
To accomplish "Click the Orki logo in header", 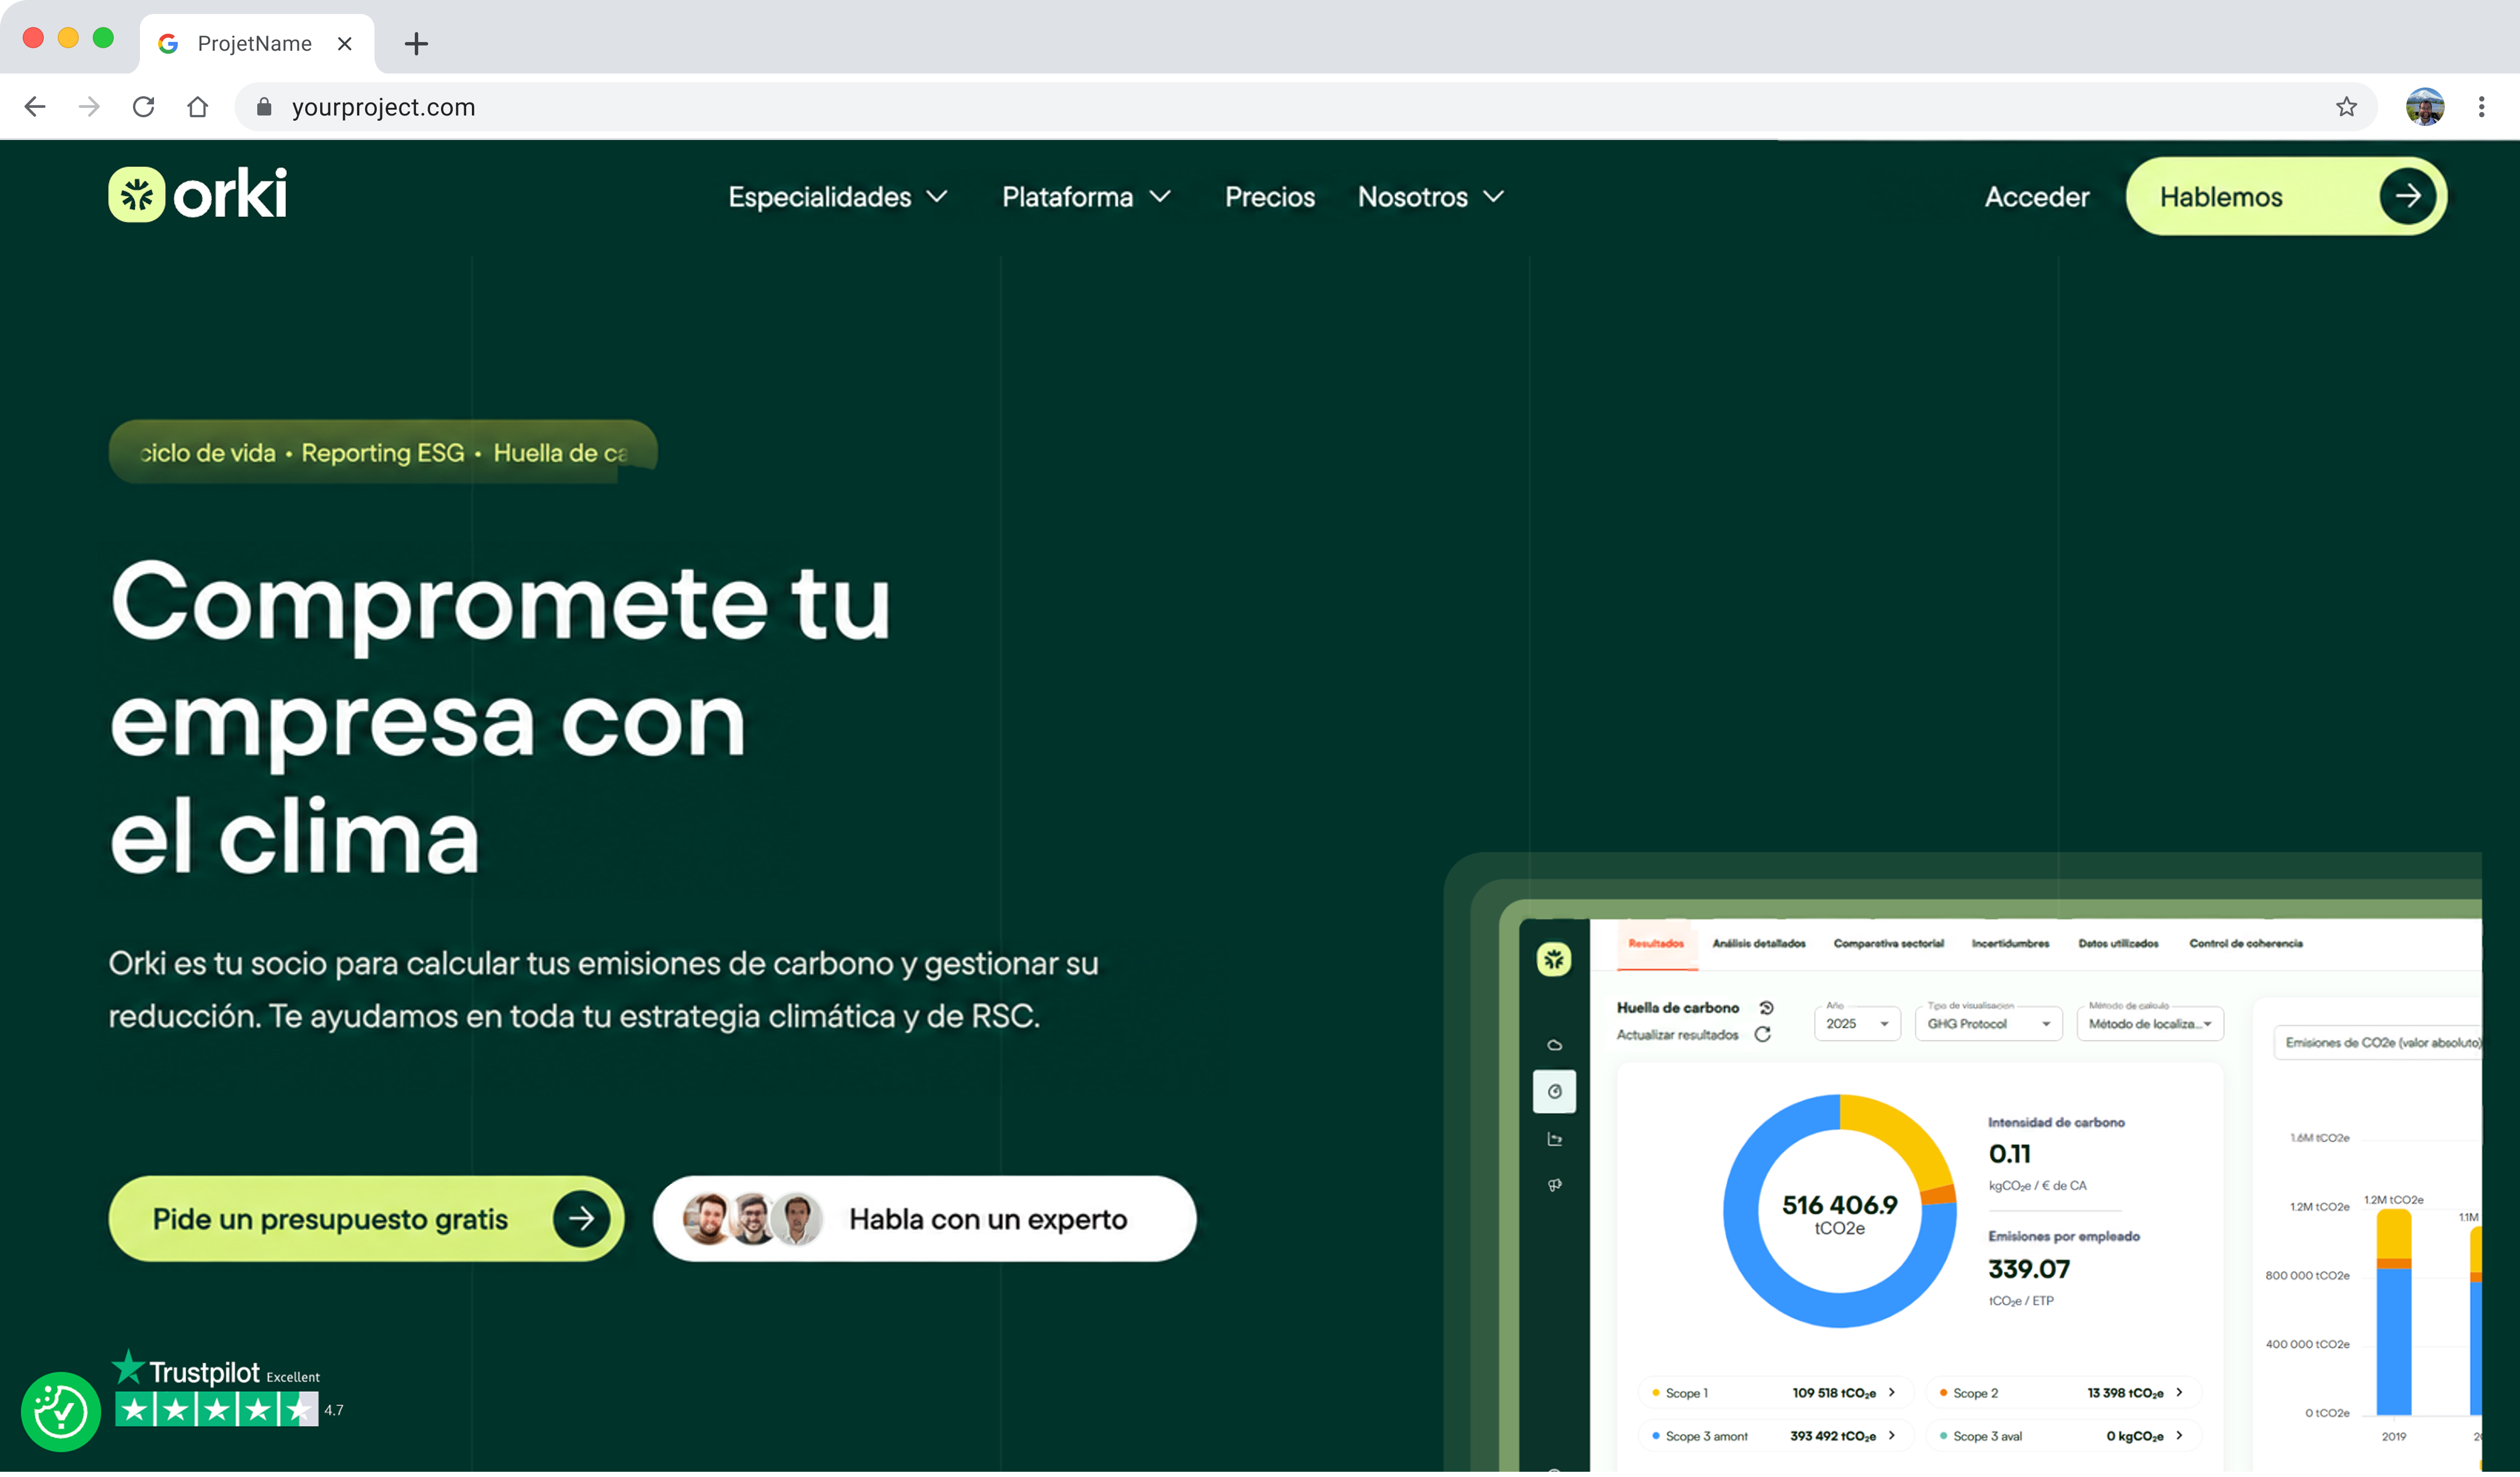I will pos(198,195).
